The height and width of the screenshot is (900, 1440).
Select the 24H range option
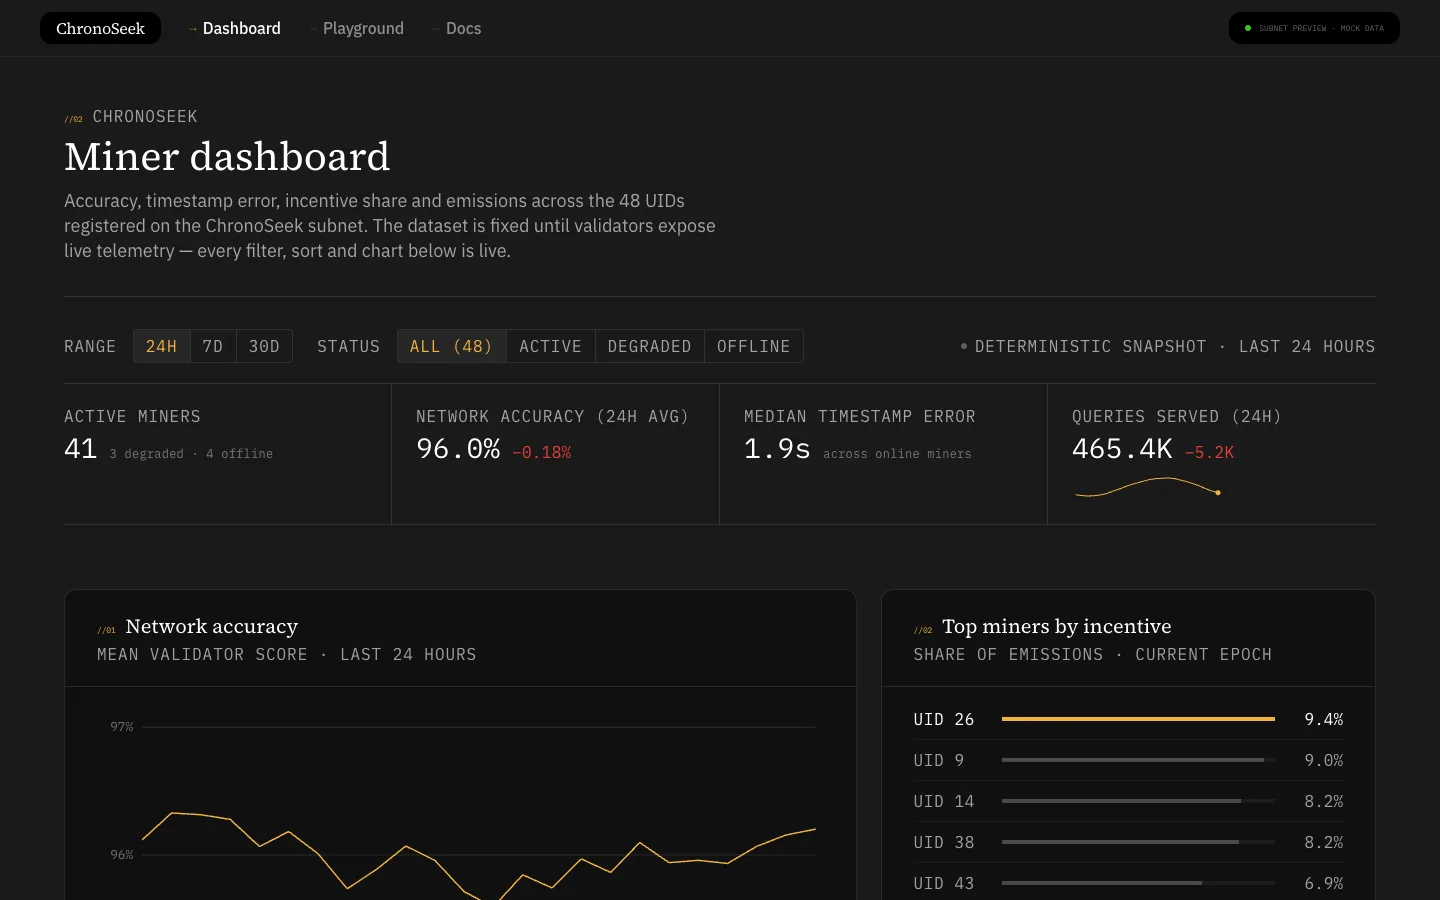[x=161, y=346]
